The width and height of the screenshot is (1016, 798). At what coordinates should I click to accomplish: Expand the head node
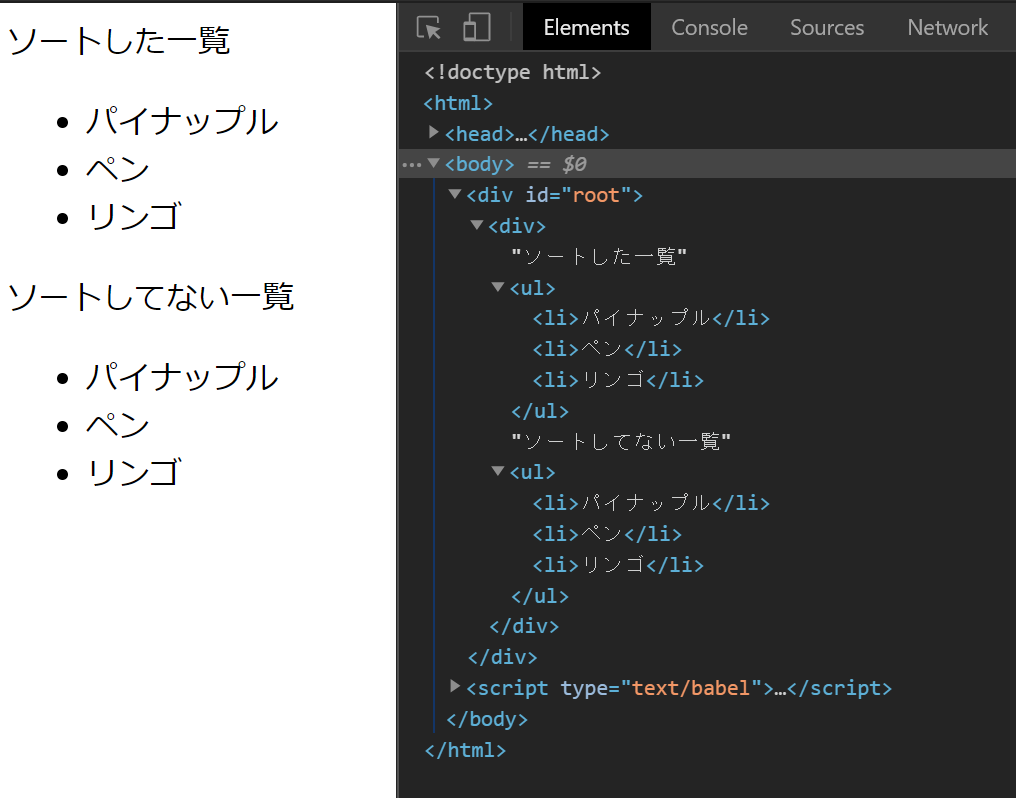tap(433, 133)
